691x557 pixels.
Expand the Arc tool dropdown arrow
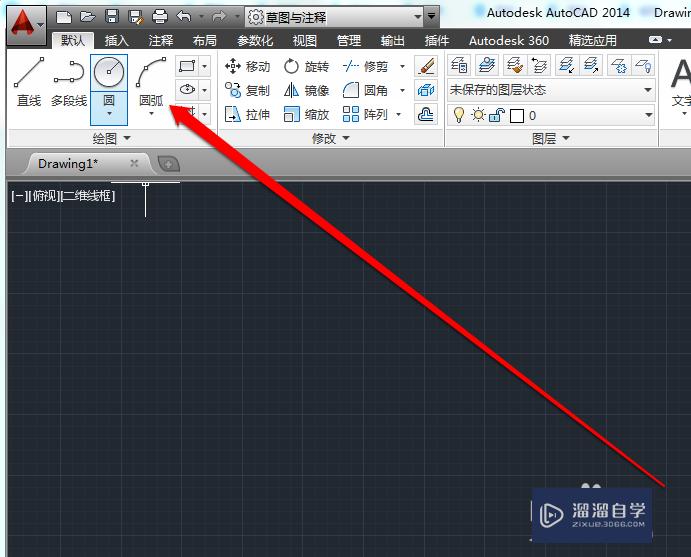tap(151, 114)
